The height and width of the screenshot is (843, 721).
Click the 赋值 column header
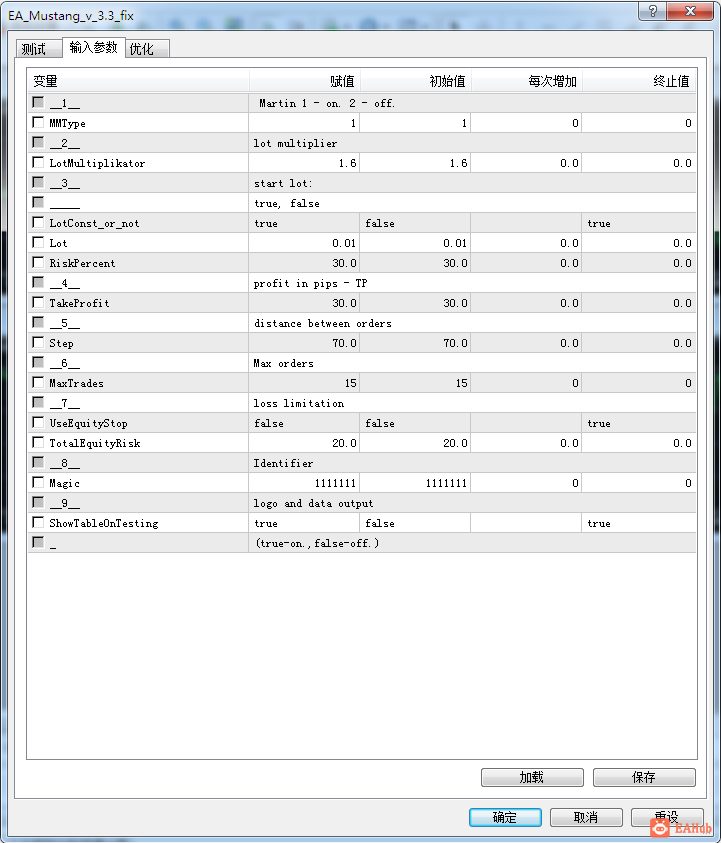[305, 81]
